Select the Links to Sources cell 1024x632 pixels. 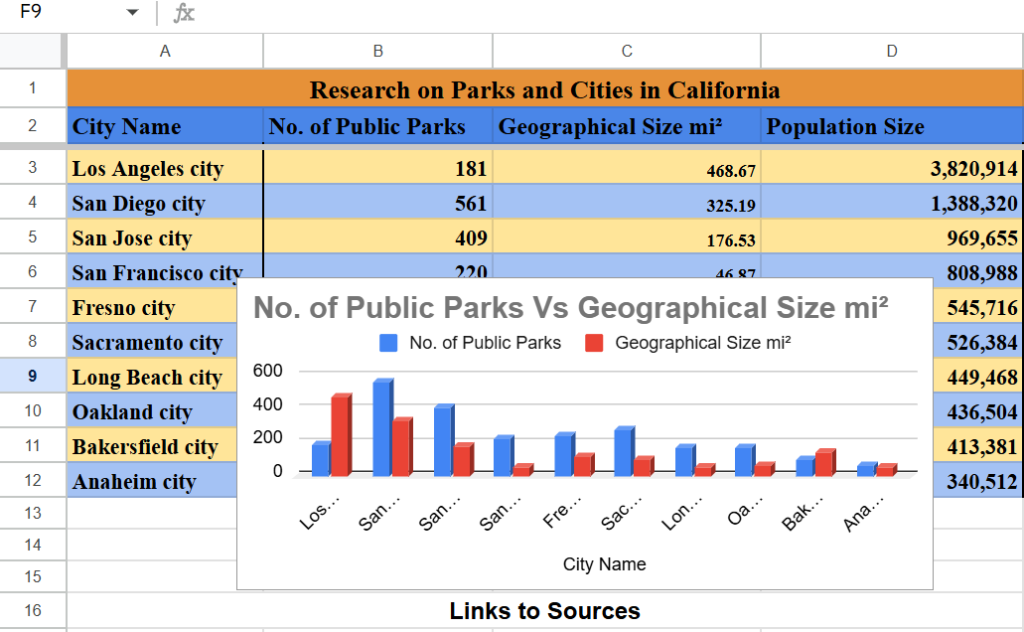coord(544,611)
